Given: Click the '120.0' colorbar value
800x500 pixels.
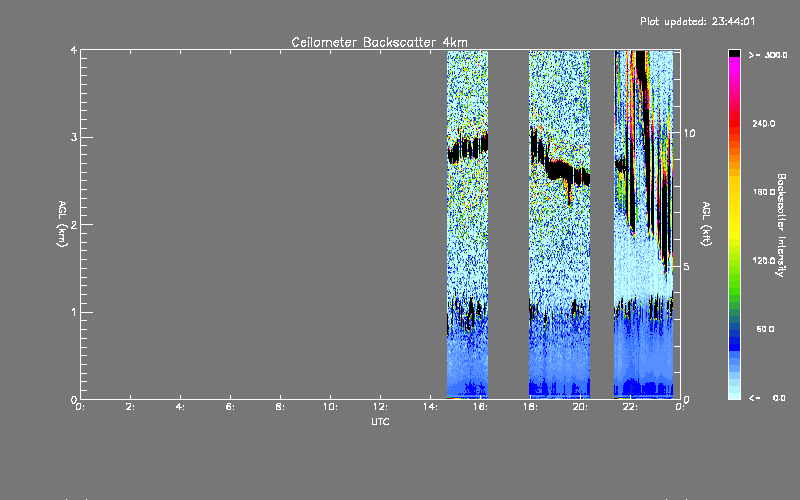Looking at the screenshot, I should coord(764,261).
